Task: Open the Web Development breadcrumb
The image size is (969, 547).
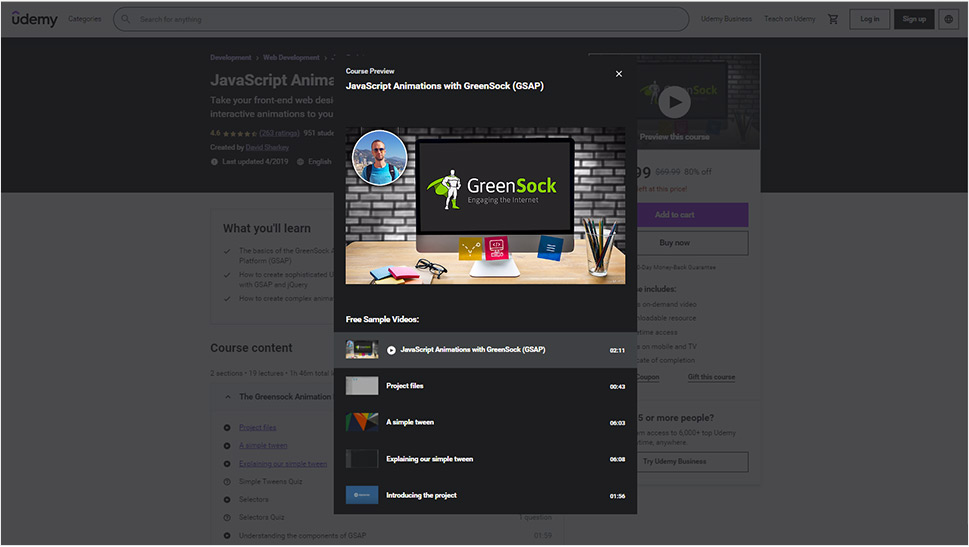Action: tap(291, 57)
